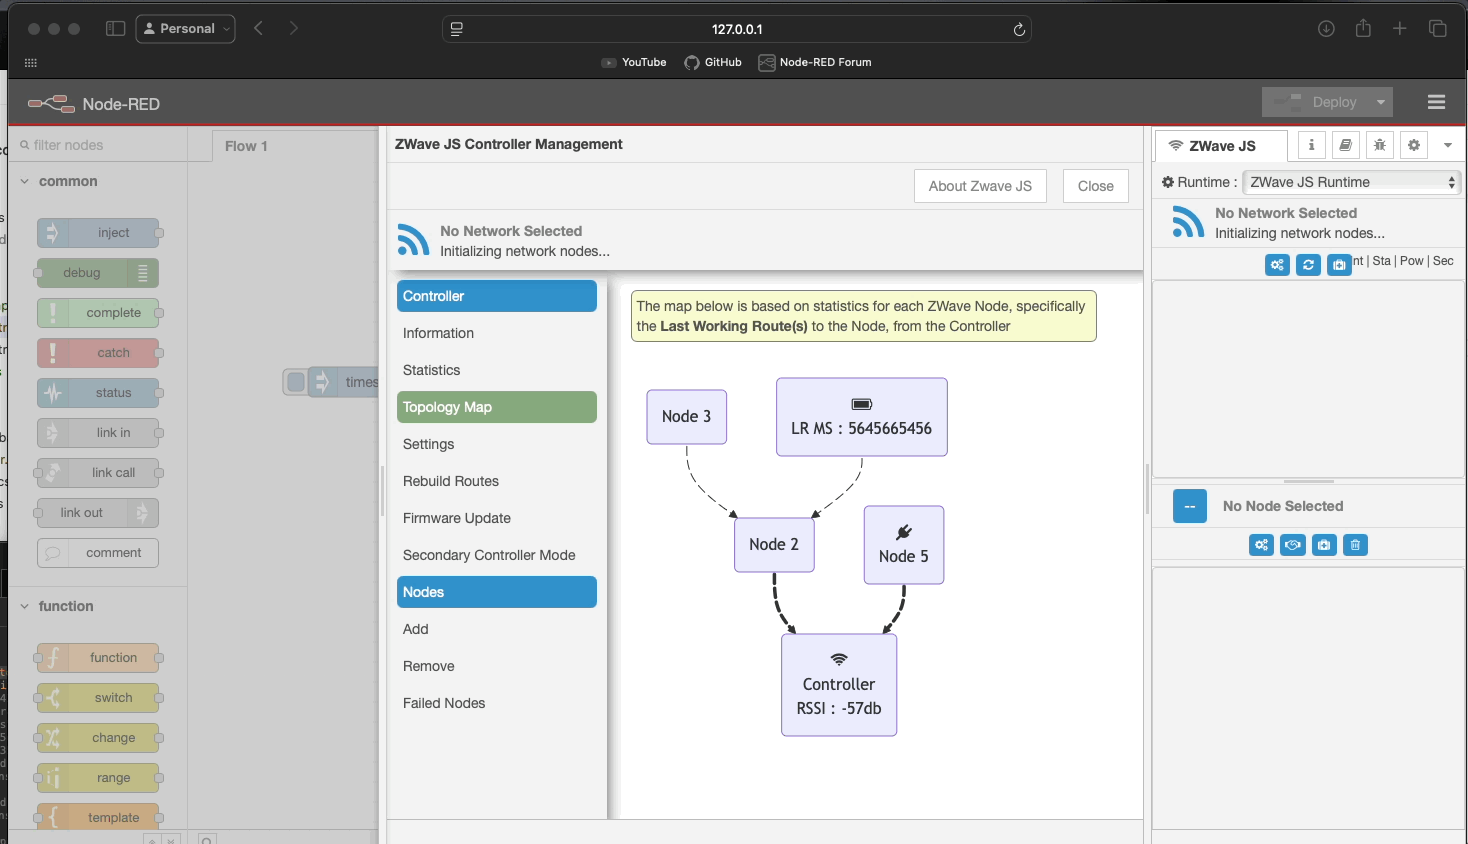
Task: Open the Node-RED main hamburger menu
Action: 1436,102
